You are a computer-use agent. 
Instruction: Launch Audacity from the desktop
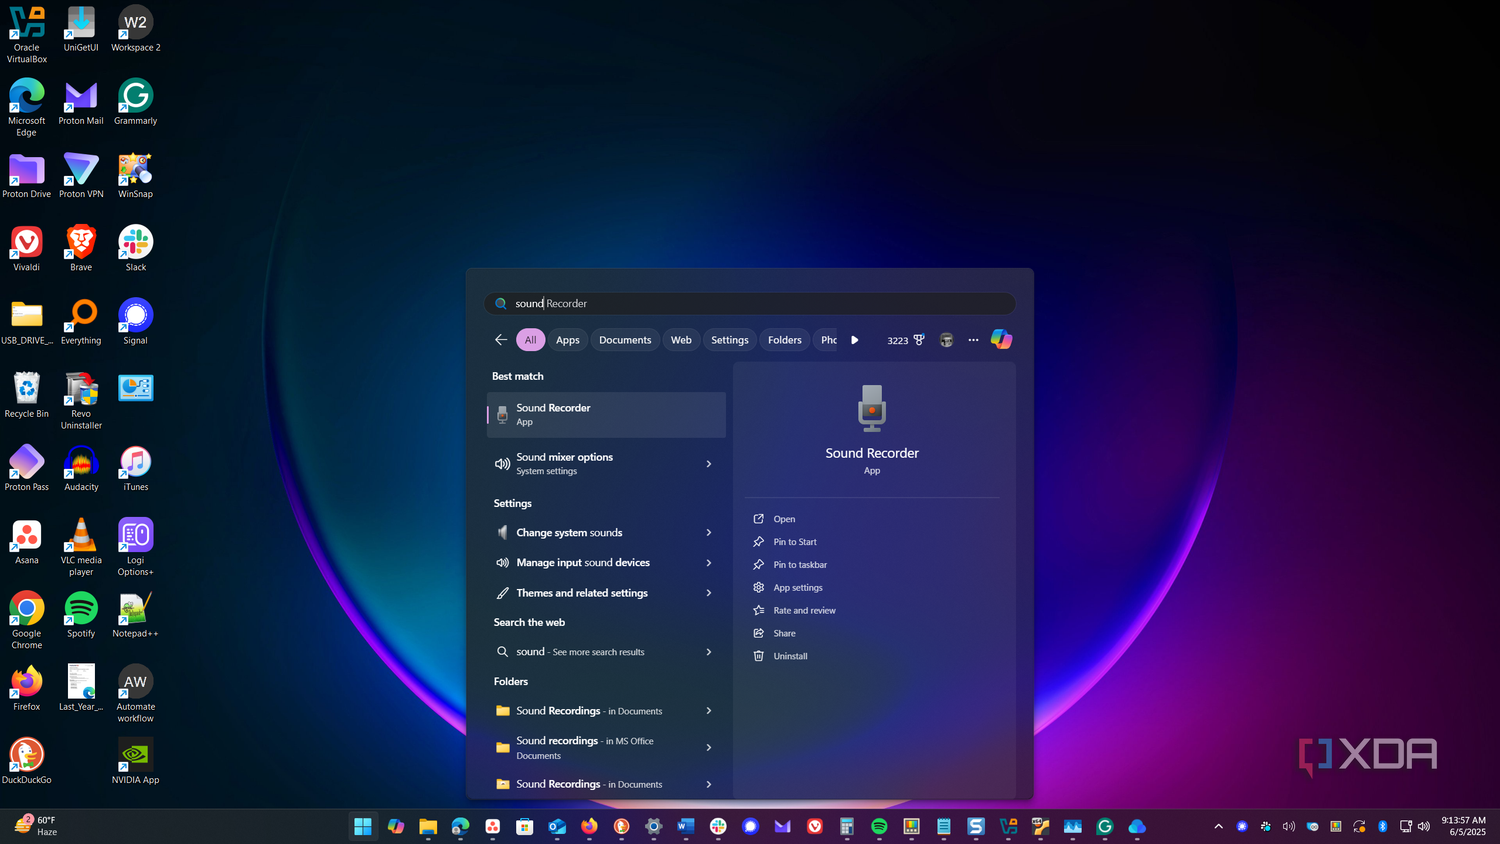pos(81,469)
